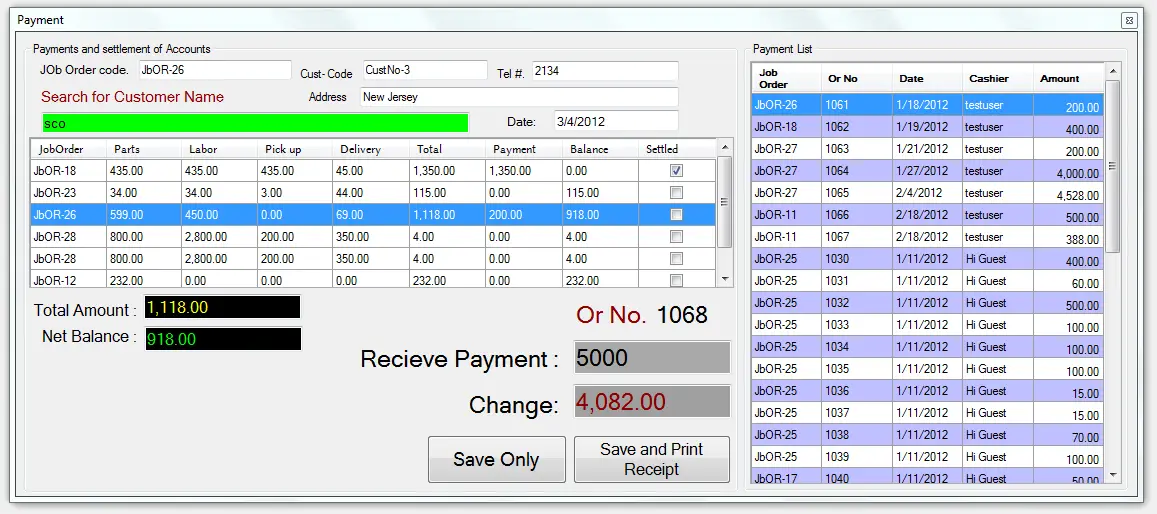Click the job order table scrollbar thumb
This screenshot has width=1157, height=514.
(725, 201)
